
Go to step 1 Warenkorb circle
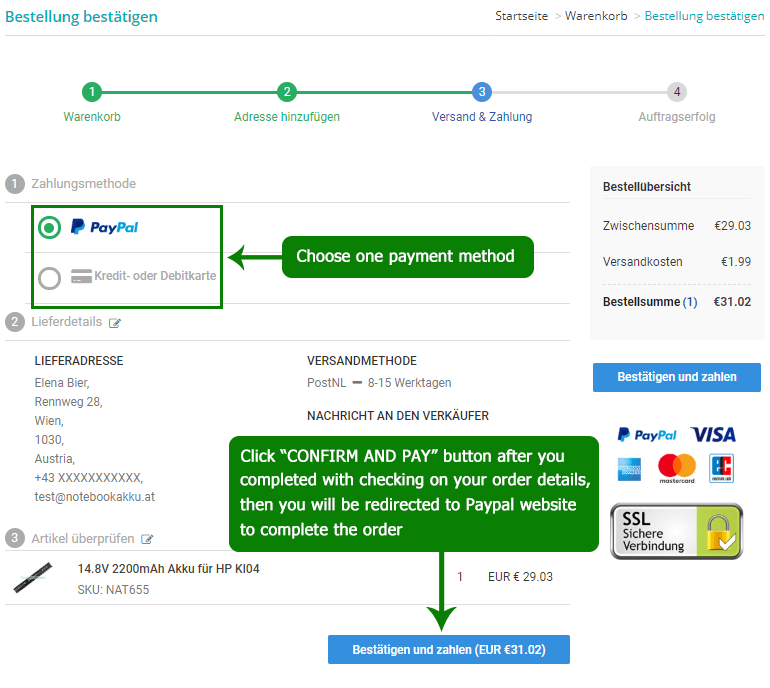point(92,92)
